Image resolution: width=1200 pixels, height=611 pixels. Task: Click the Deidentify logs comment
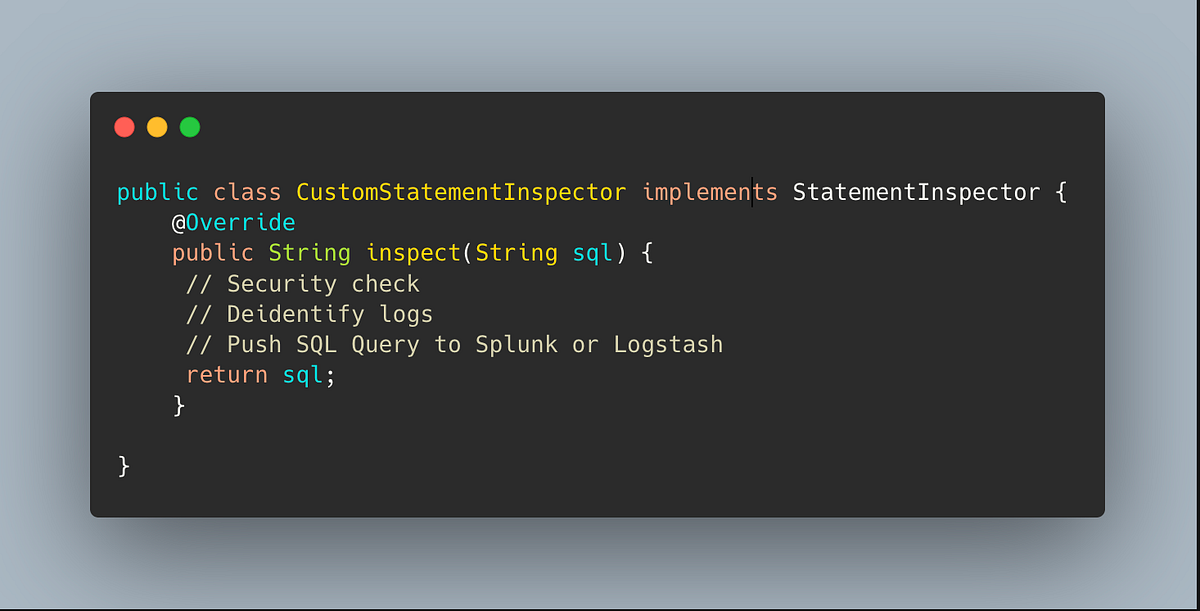pyautogui.click(x=309, y=314)
